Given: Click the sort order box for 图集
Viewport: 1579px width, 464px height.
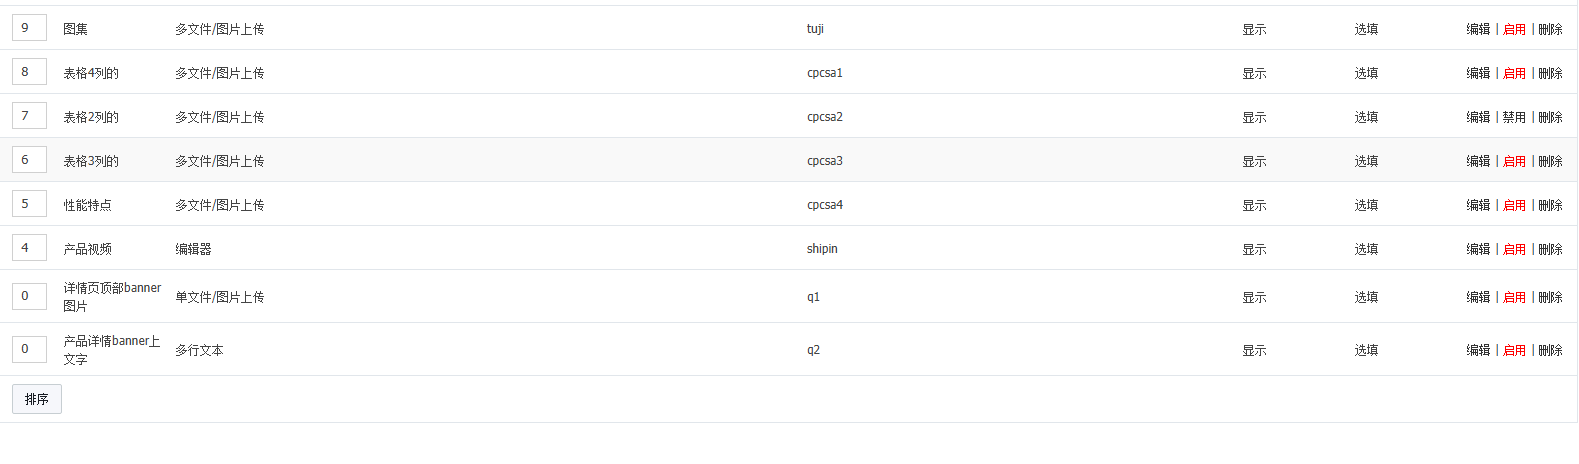Looking at the screenshot, I should coord(29,28).
